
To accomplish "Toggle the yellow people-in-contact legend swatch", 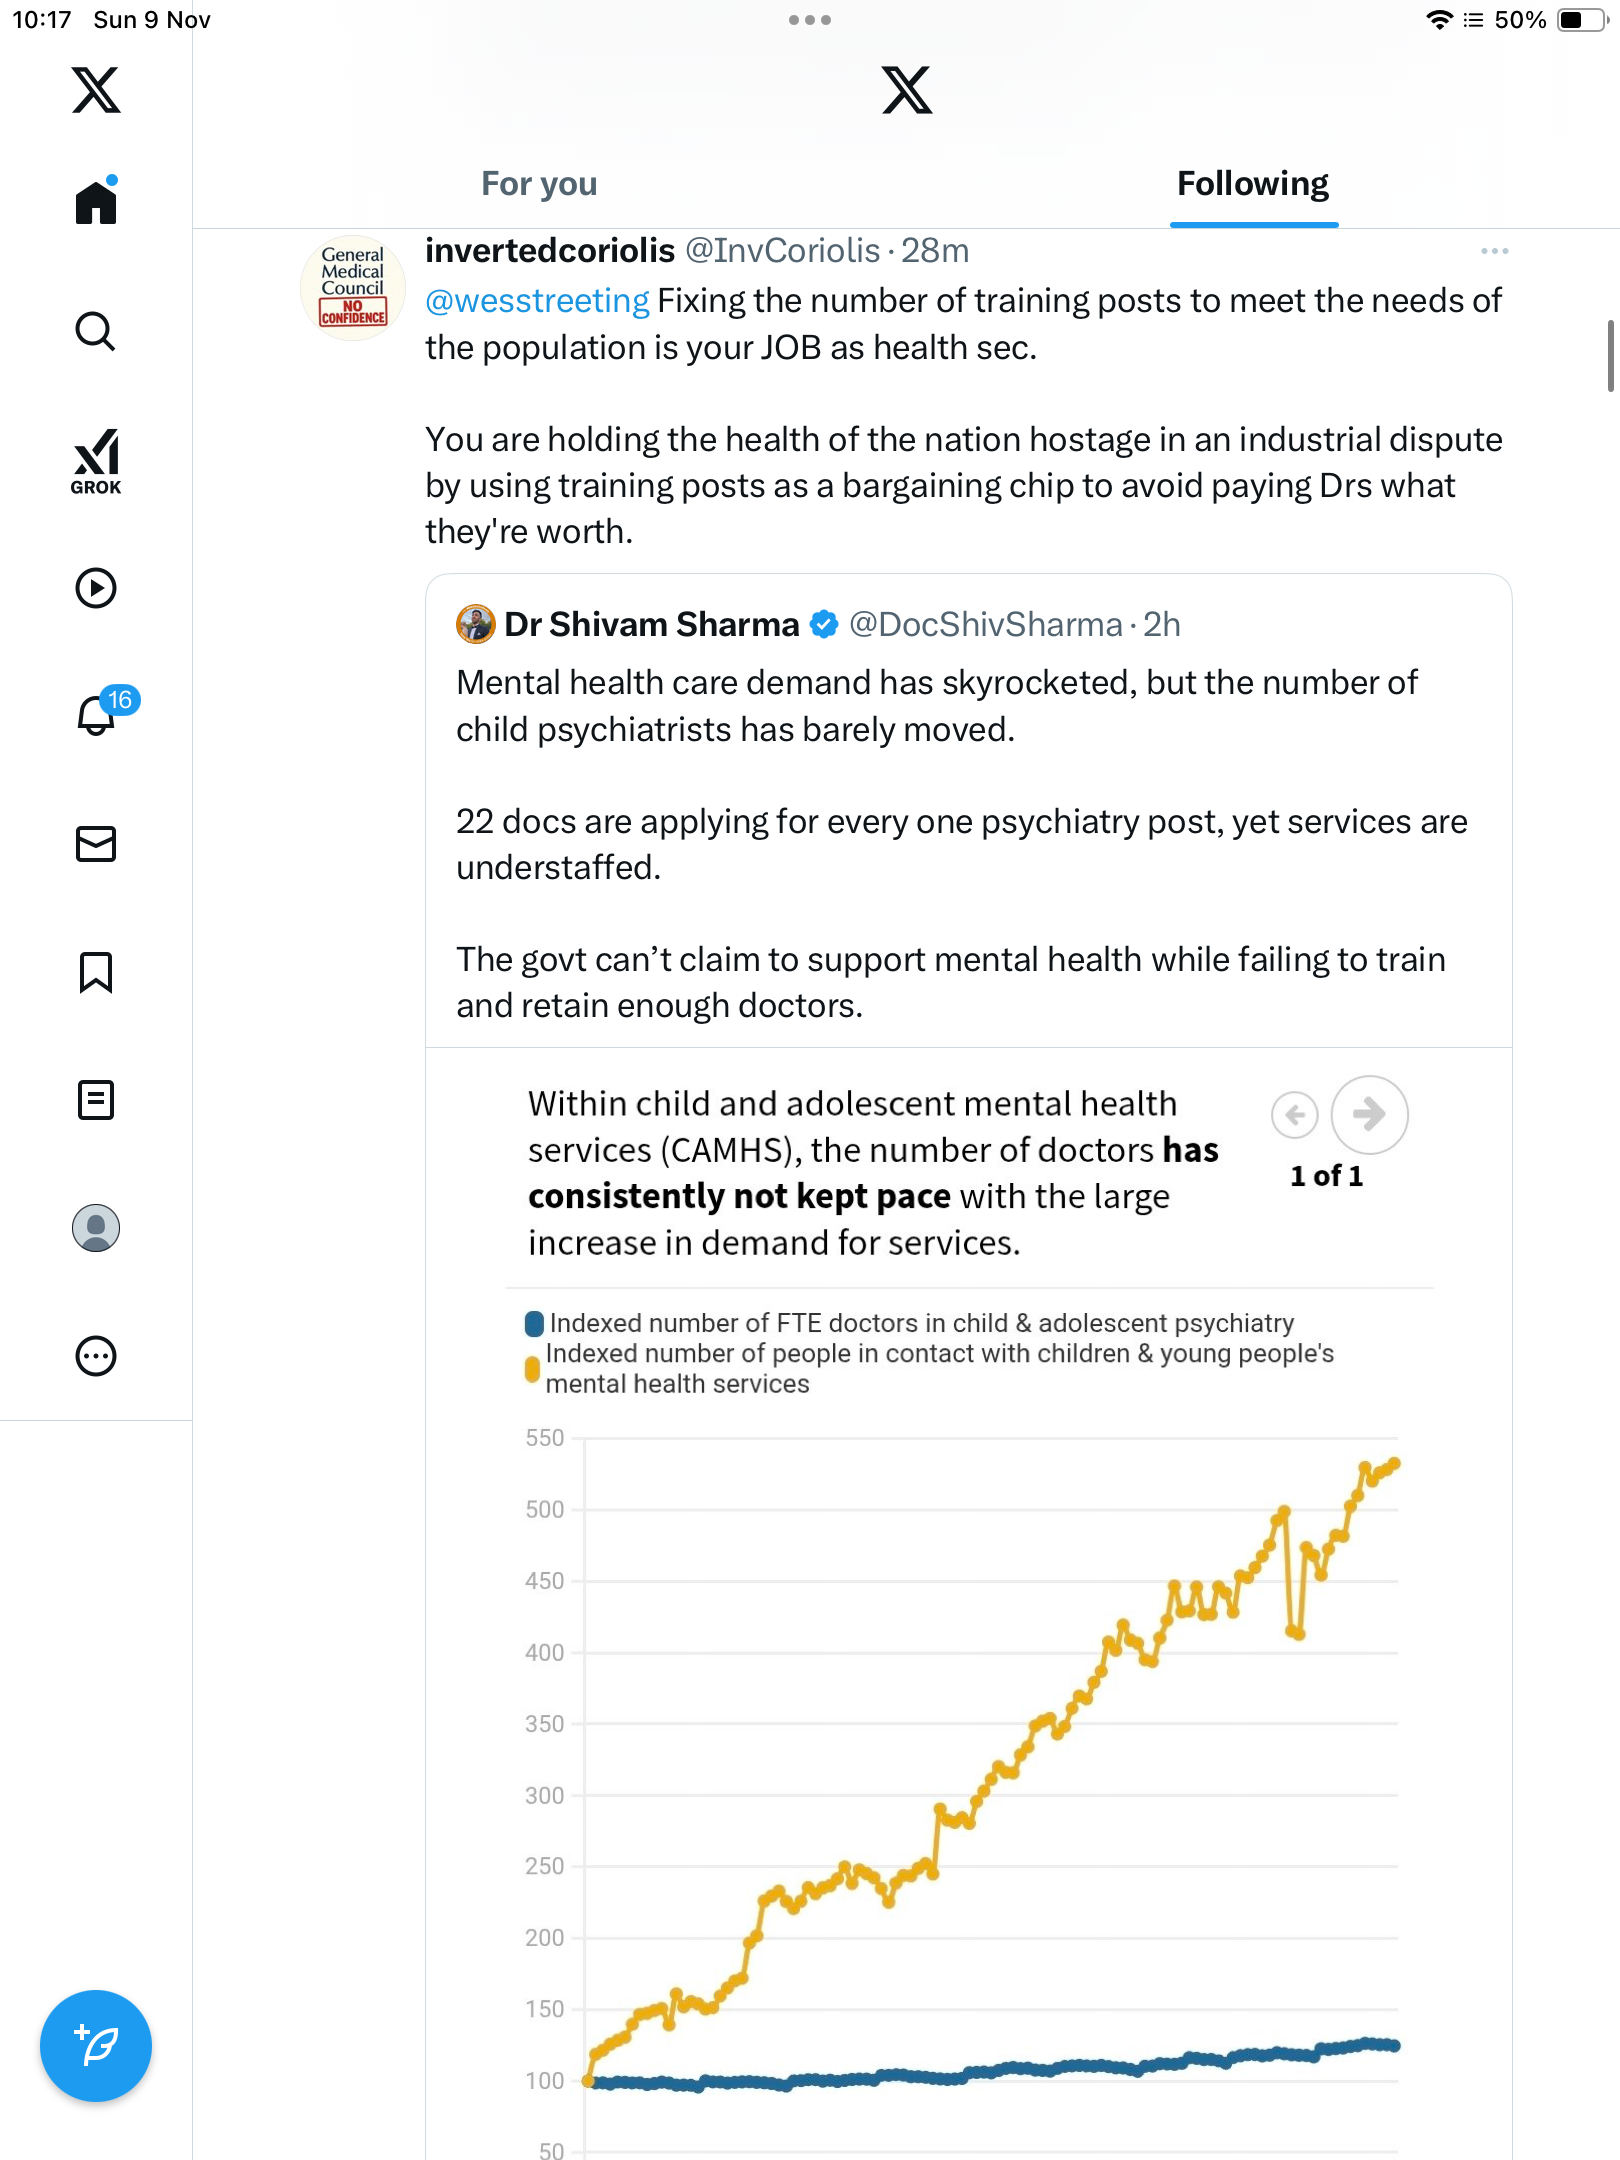I will [x=533, y=1368].
